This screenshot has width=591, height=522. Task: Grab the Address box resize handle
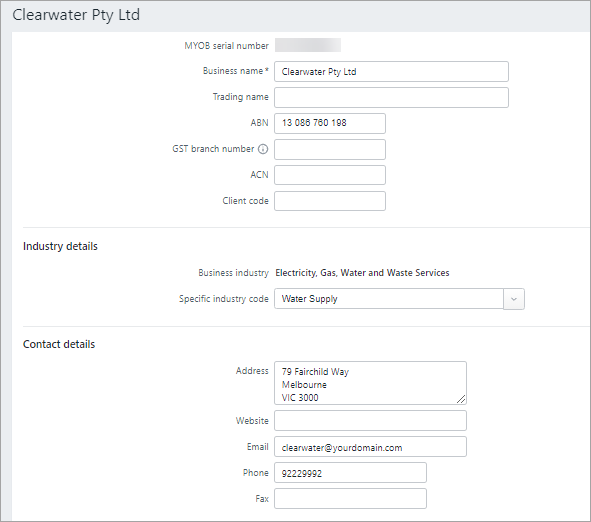click(461, 399)
